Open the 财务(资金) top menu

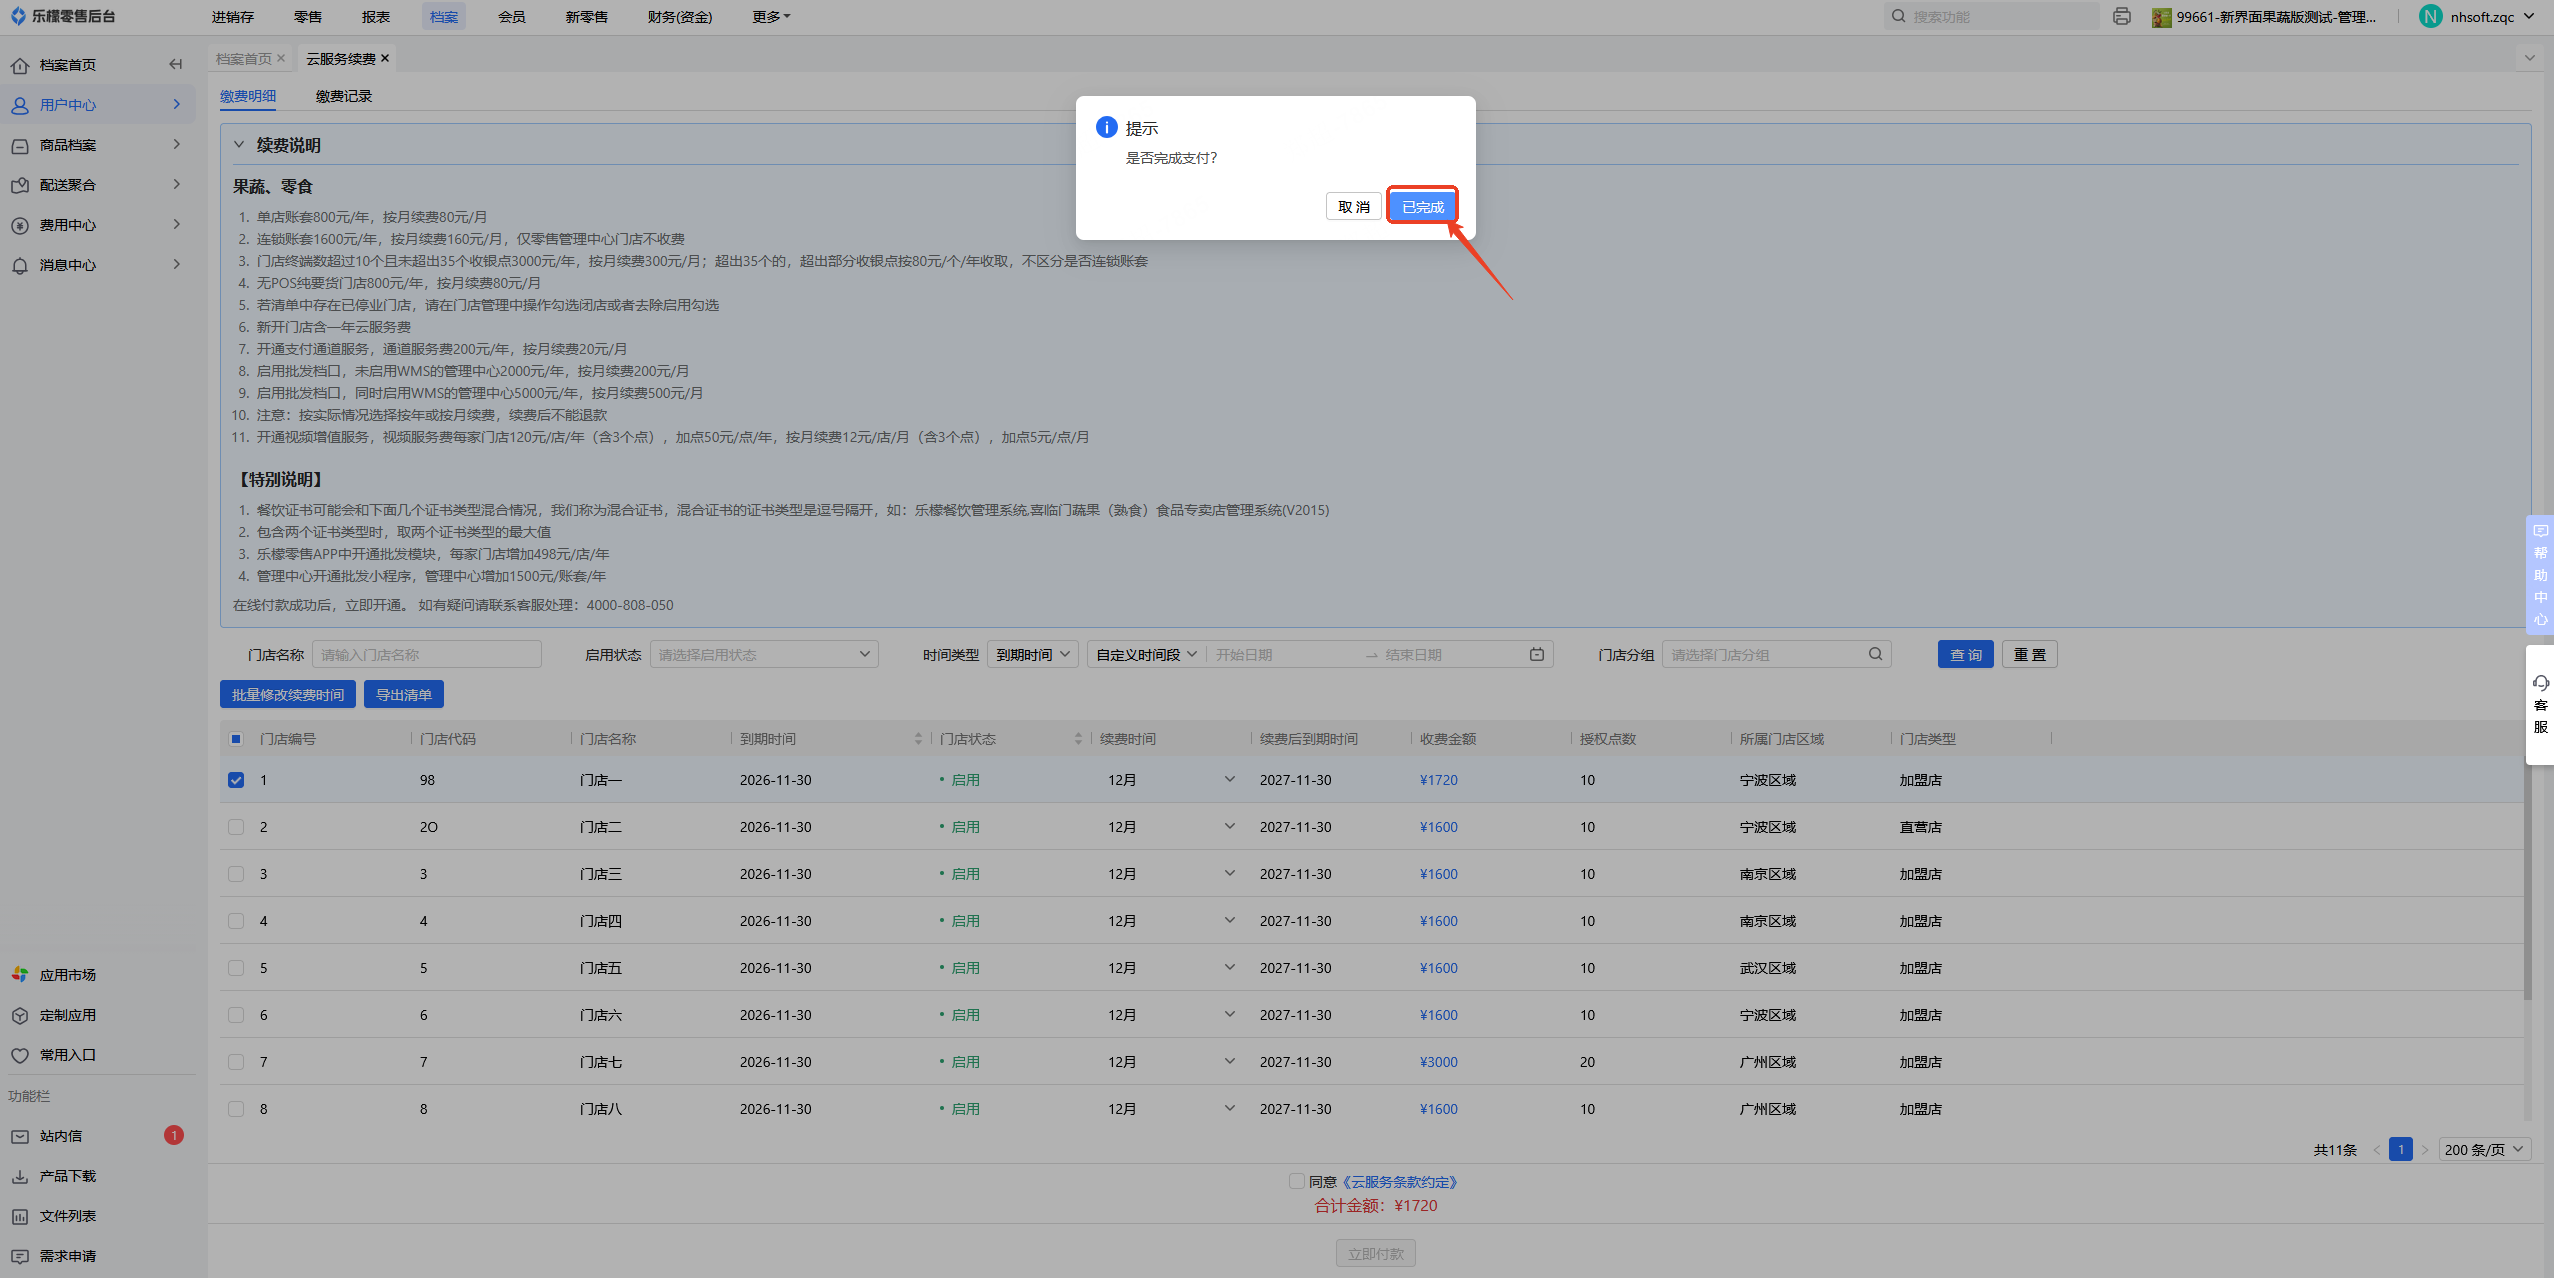tap(679, 16)
